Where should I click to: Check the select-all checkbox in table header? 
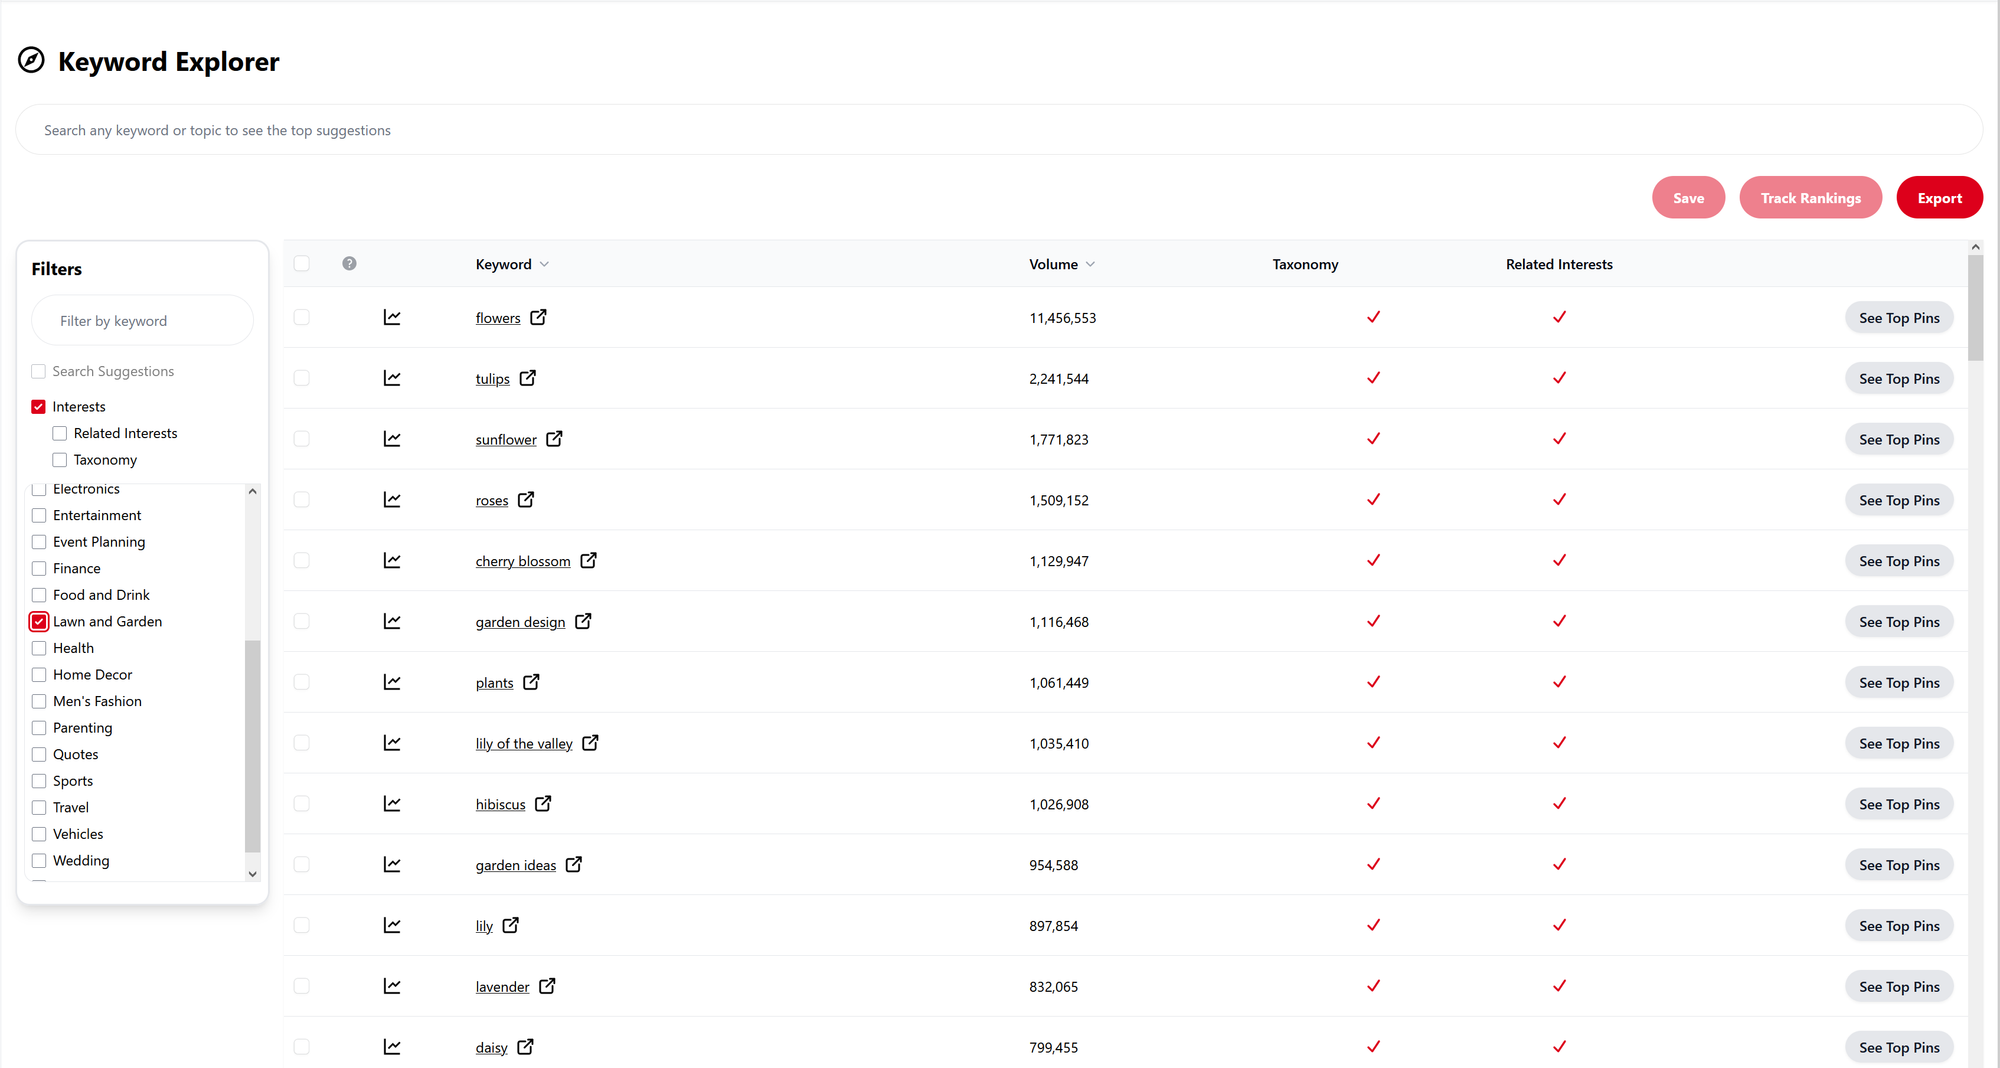coord(301,263)
